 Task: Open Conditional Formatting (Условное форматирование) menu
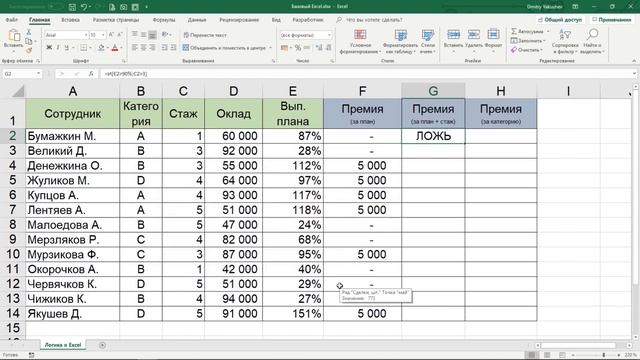pos(360,42)
